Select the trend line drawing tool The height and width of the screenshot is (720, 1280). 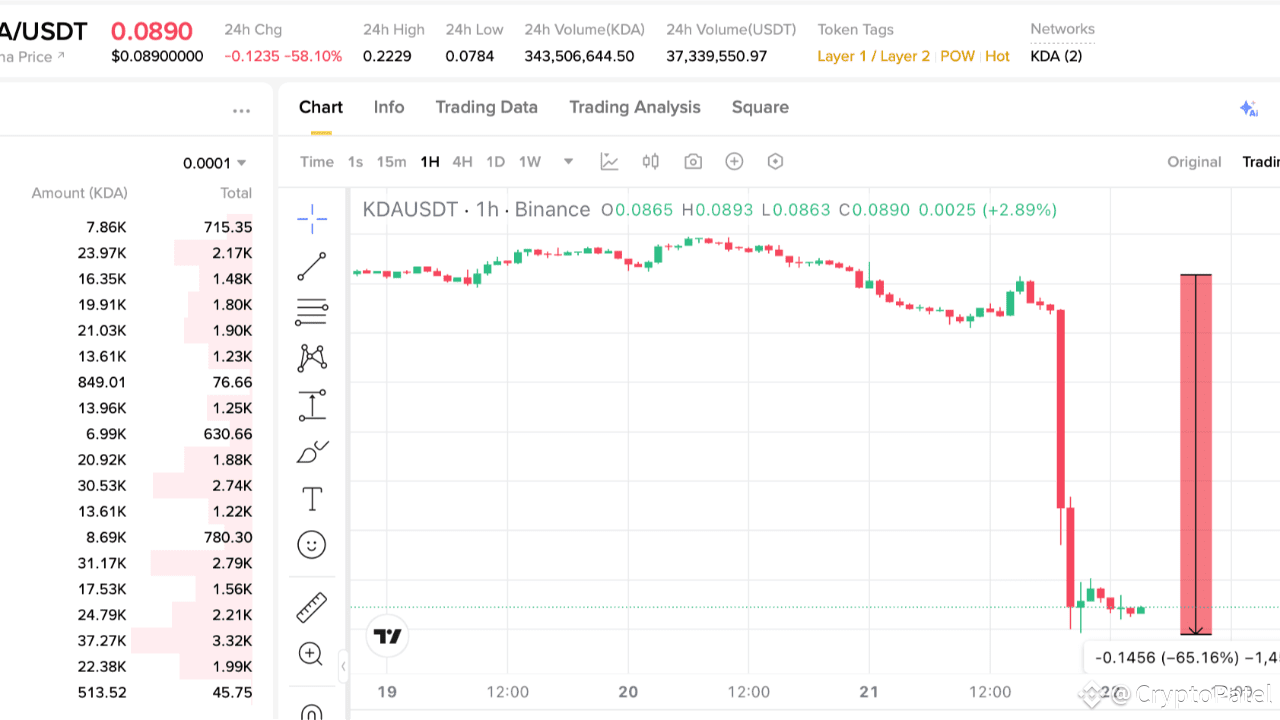312,266
